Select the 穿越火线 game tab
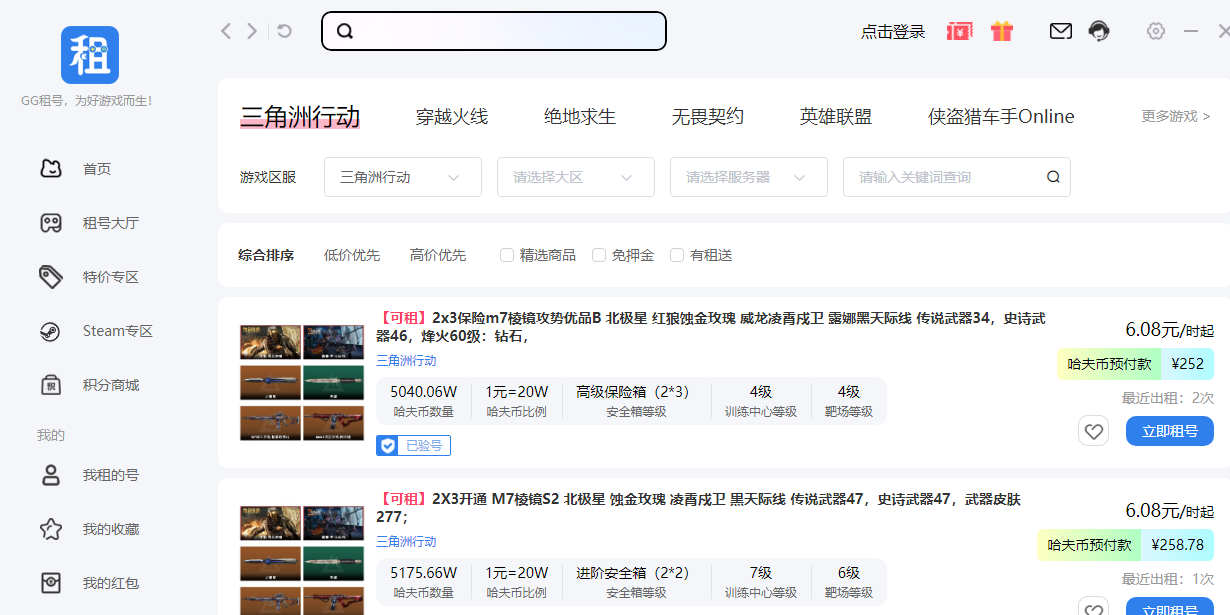Image resolution: width=1230 pixels, height=615 pixels. pos(452,116)
